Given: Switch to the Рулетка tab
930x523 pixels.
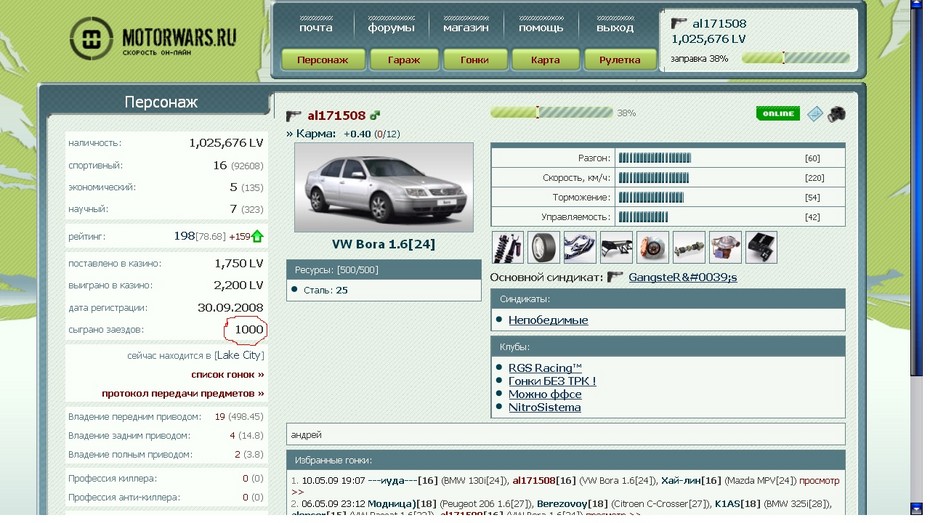Looking at the screenshot, I should 620,60.
